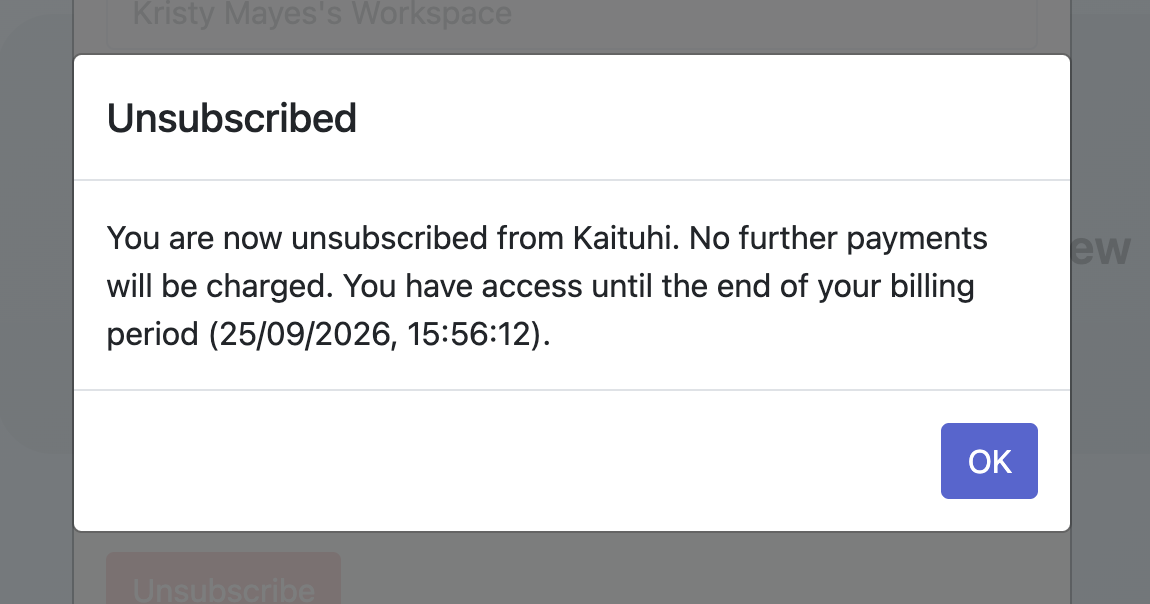Click the dimmed backdrop right of the dialog

[x=1110, y=403]
